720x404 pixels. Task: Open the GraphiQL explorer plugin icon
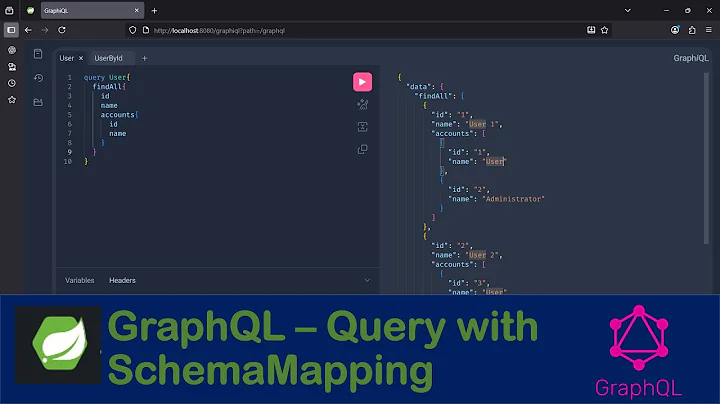pos(38,102)
